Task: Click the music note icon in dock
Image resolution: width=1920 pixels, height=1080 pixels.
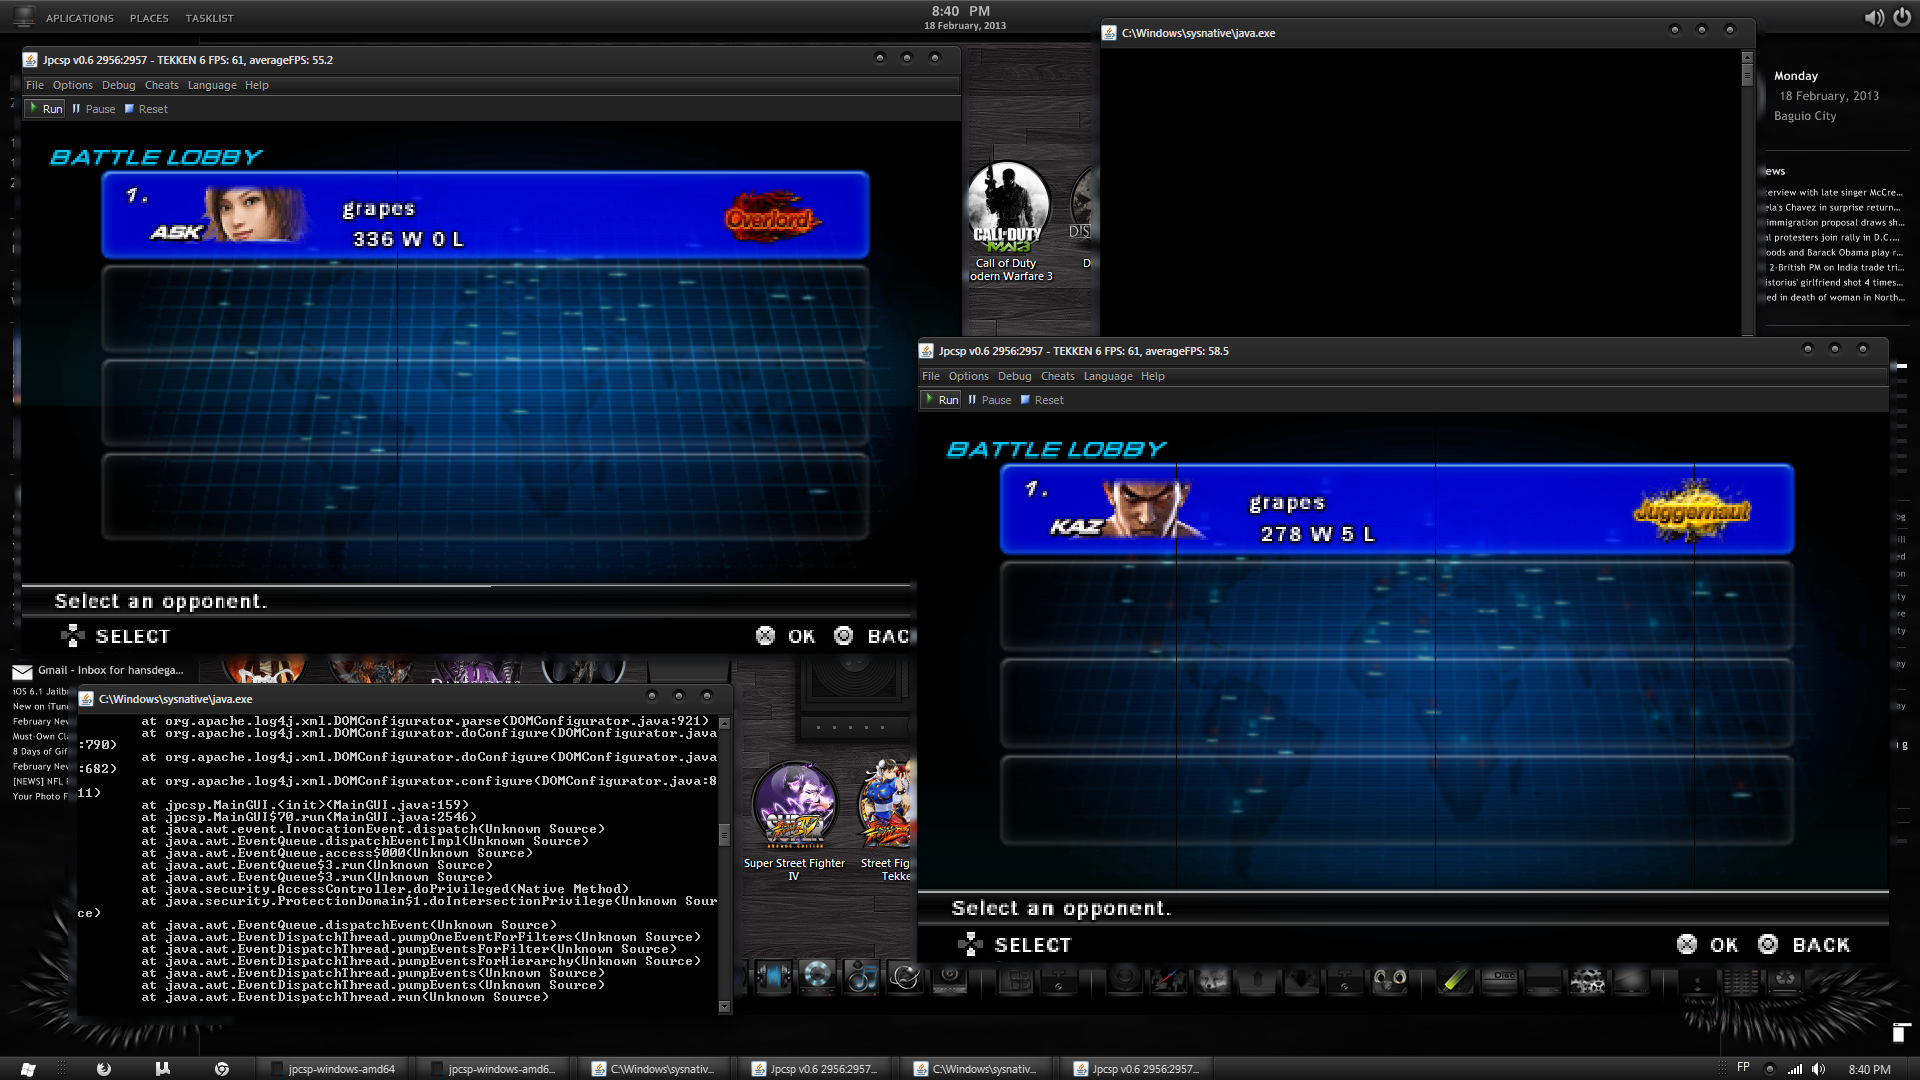Action: 861,978
